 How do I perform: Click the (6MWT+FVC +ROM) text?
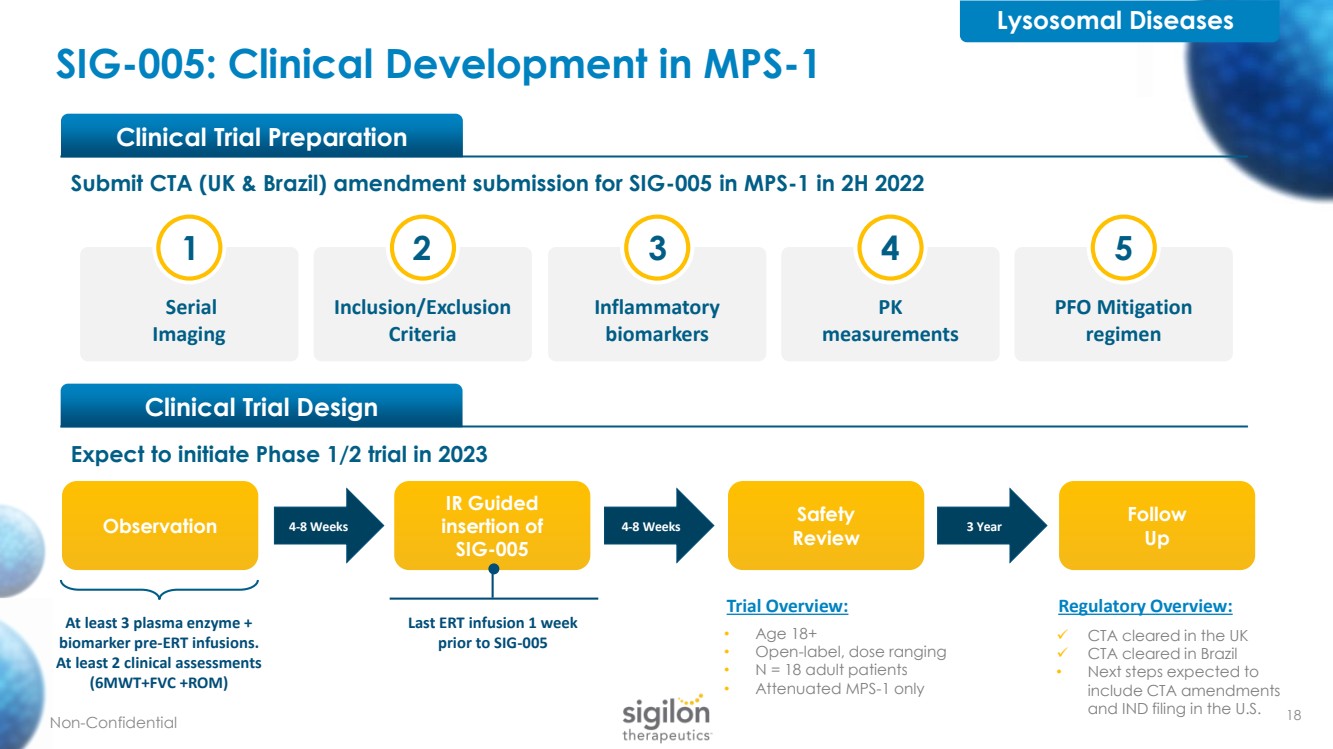point(159,683)
